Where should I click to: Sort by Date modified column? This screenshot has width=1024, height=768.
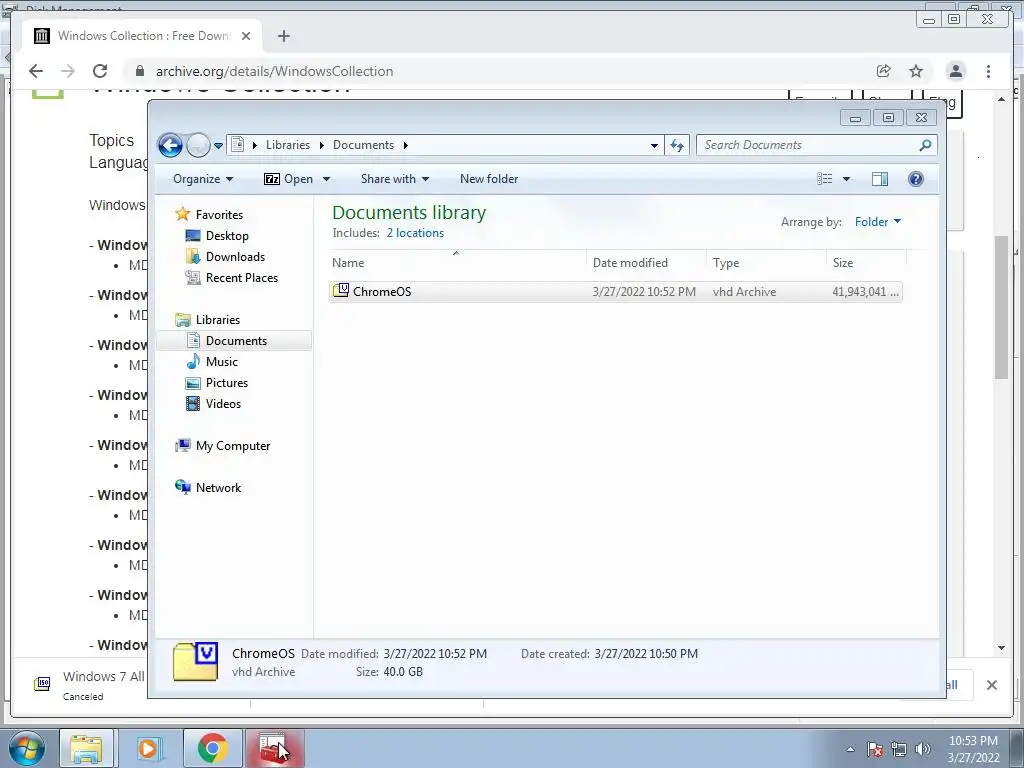click(x=647, y=263)
